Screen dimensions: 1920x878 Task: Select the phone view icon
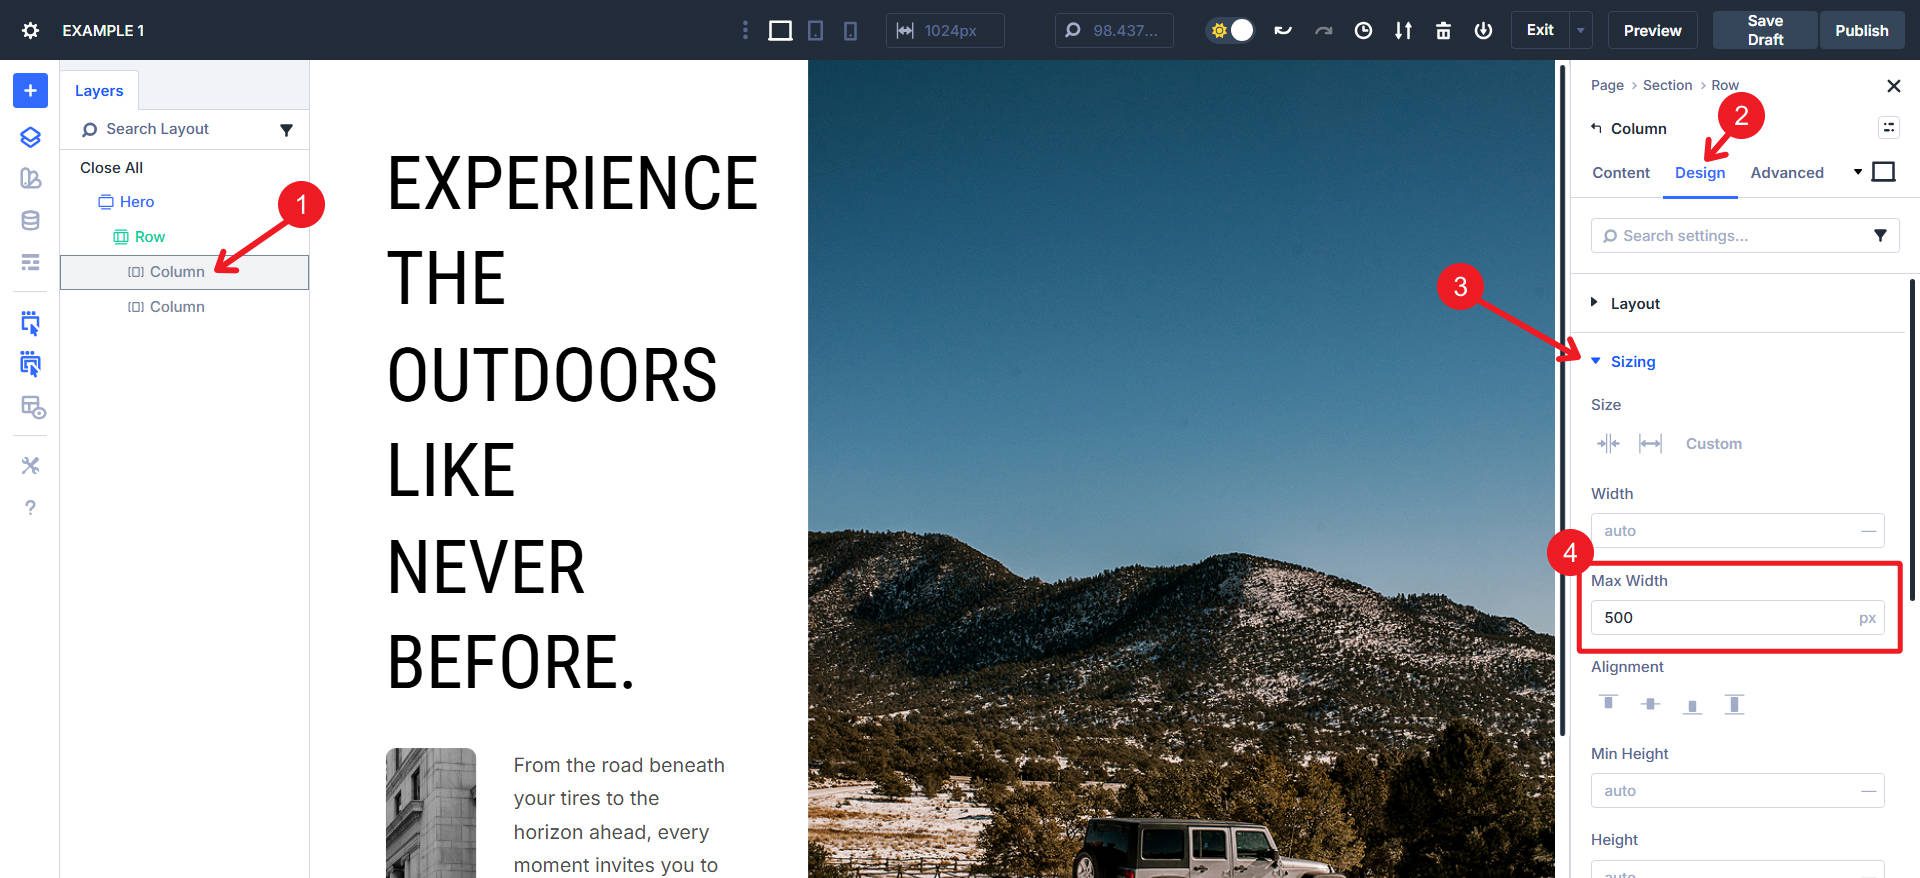(850, 31)
